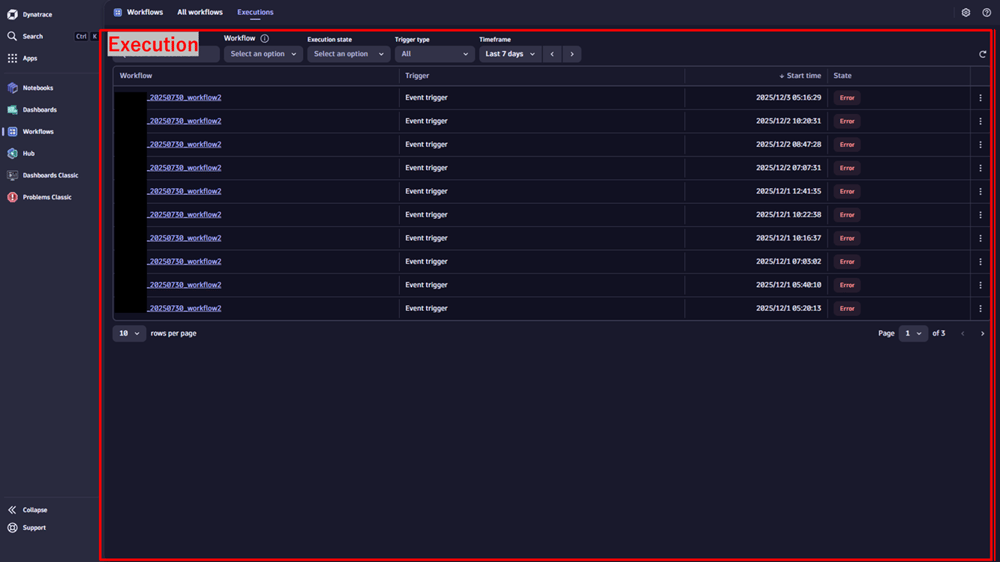Open the Trigger type dropdown

click(434, 54)
